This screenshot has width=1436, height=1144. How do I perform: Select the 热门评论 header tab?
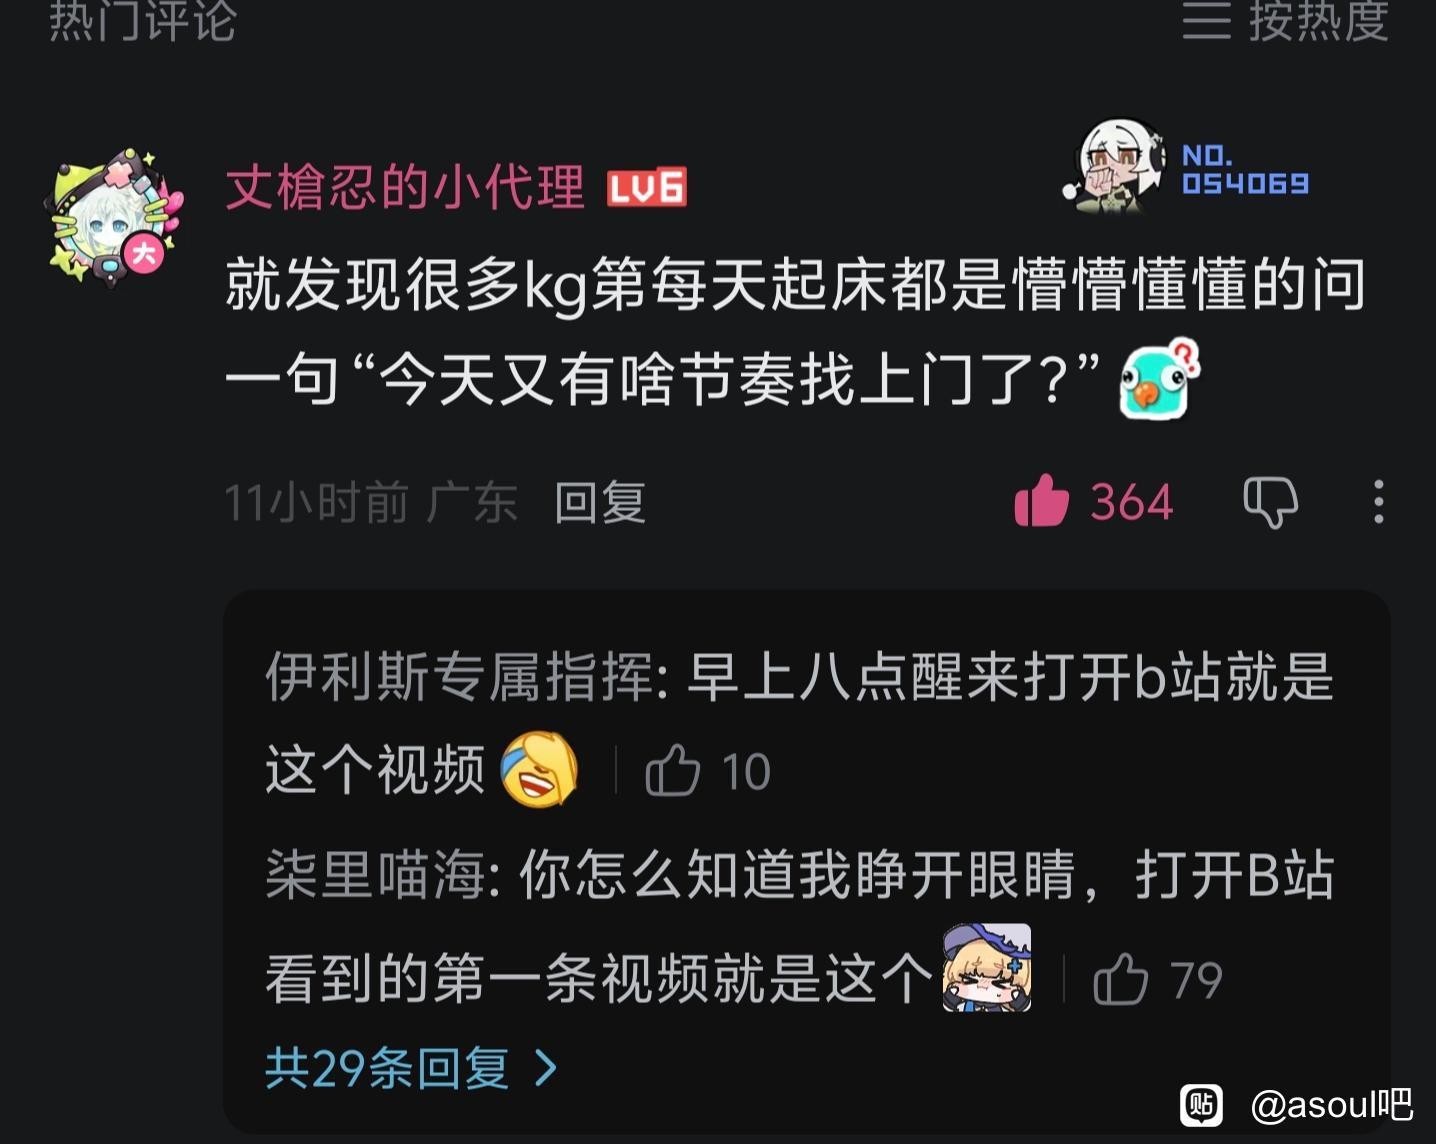[x=143, y=21]
